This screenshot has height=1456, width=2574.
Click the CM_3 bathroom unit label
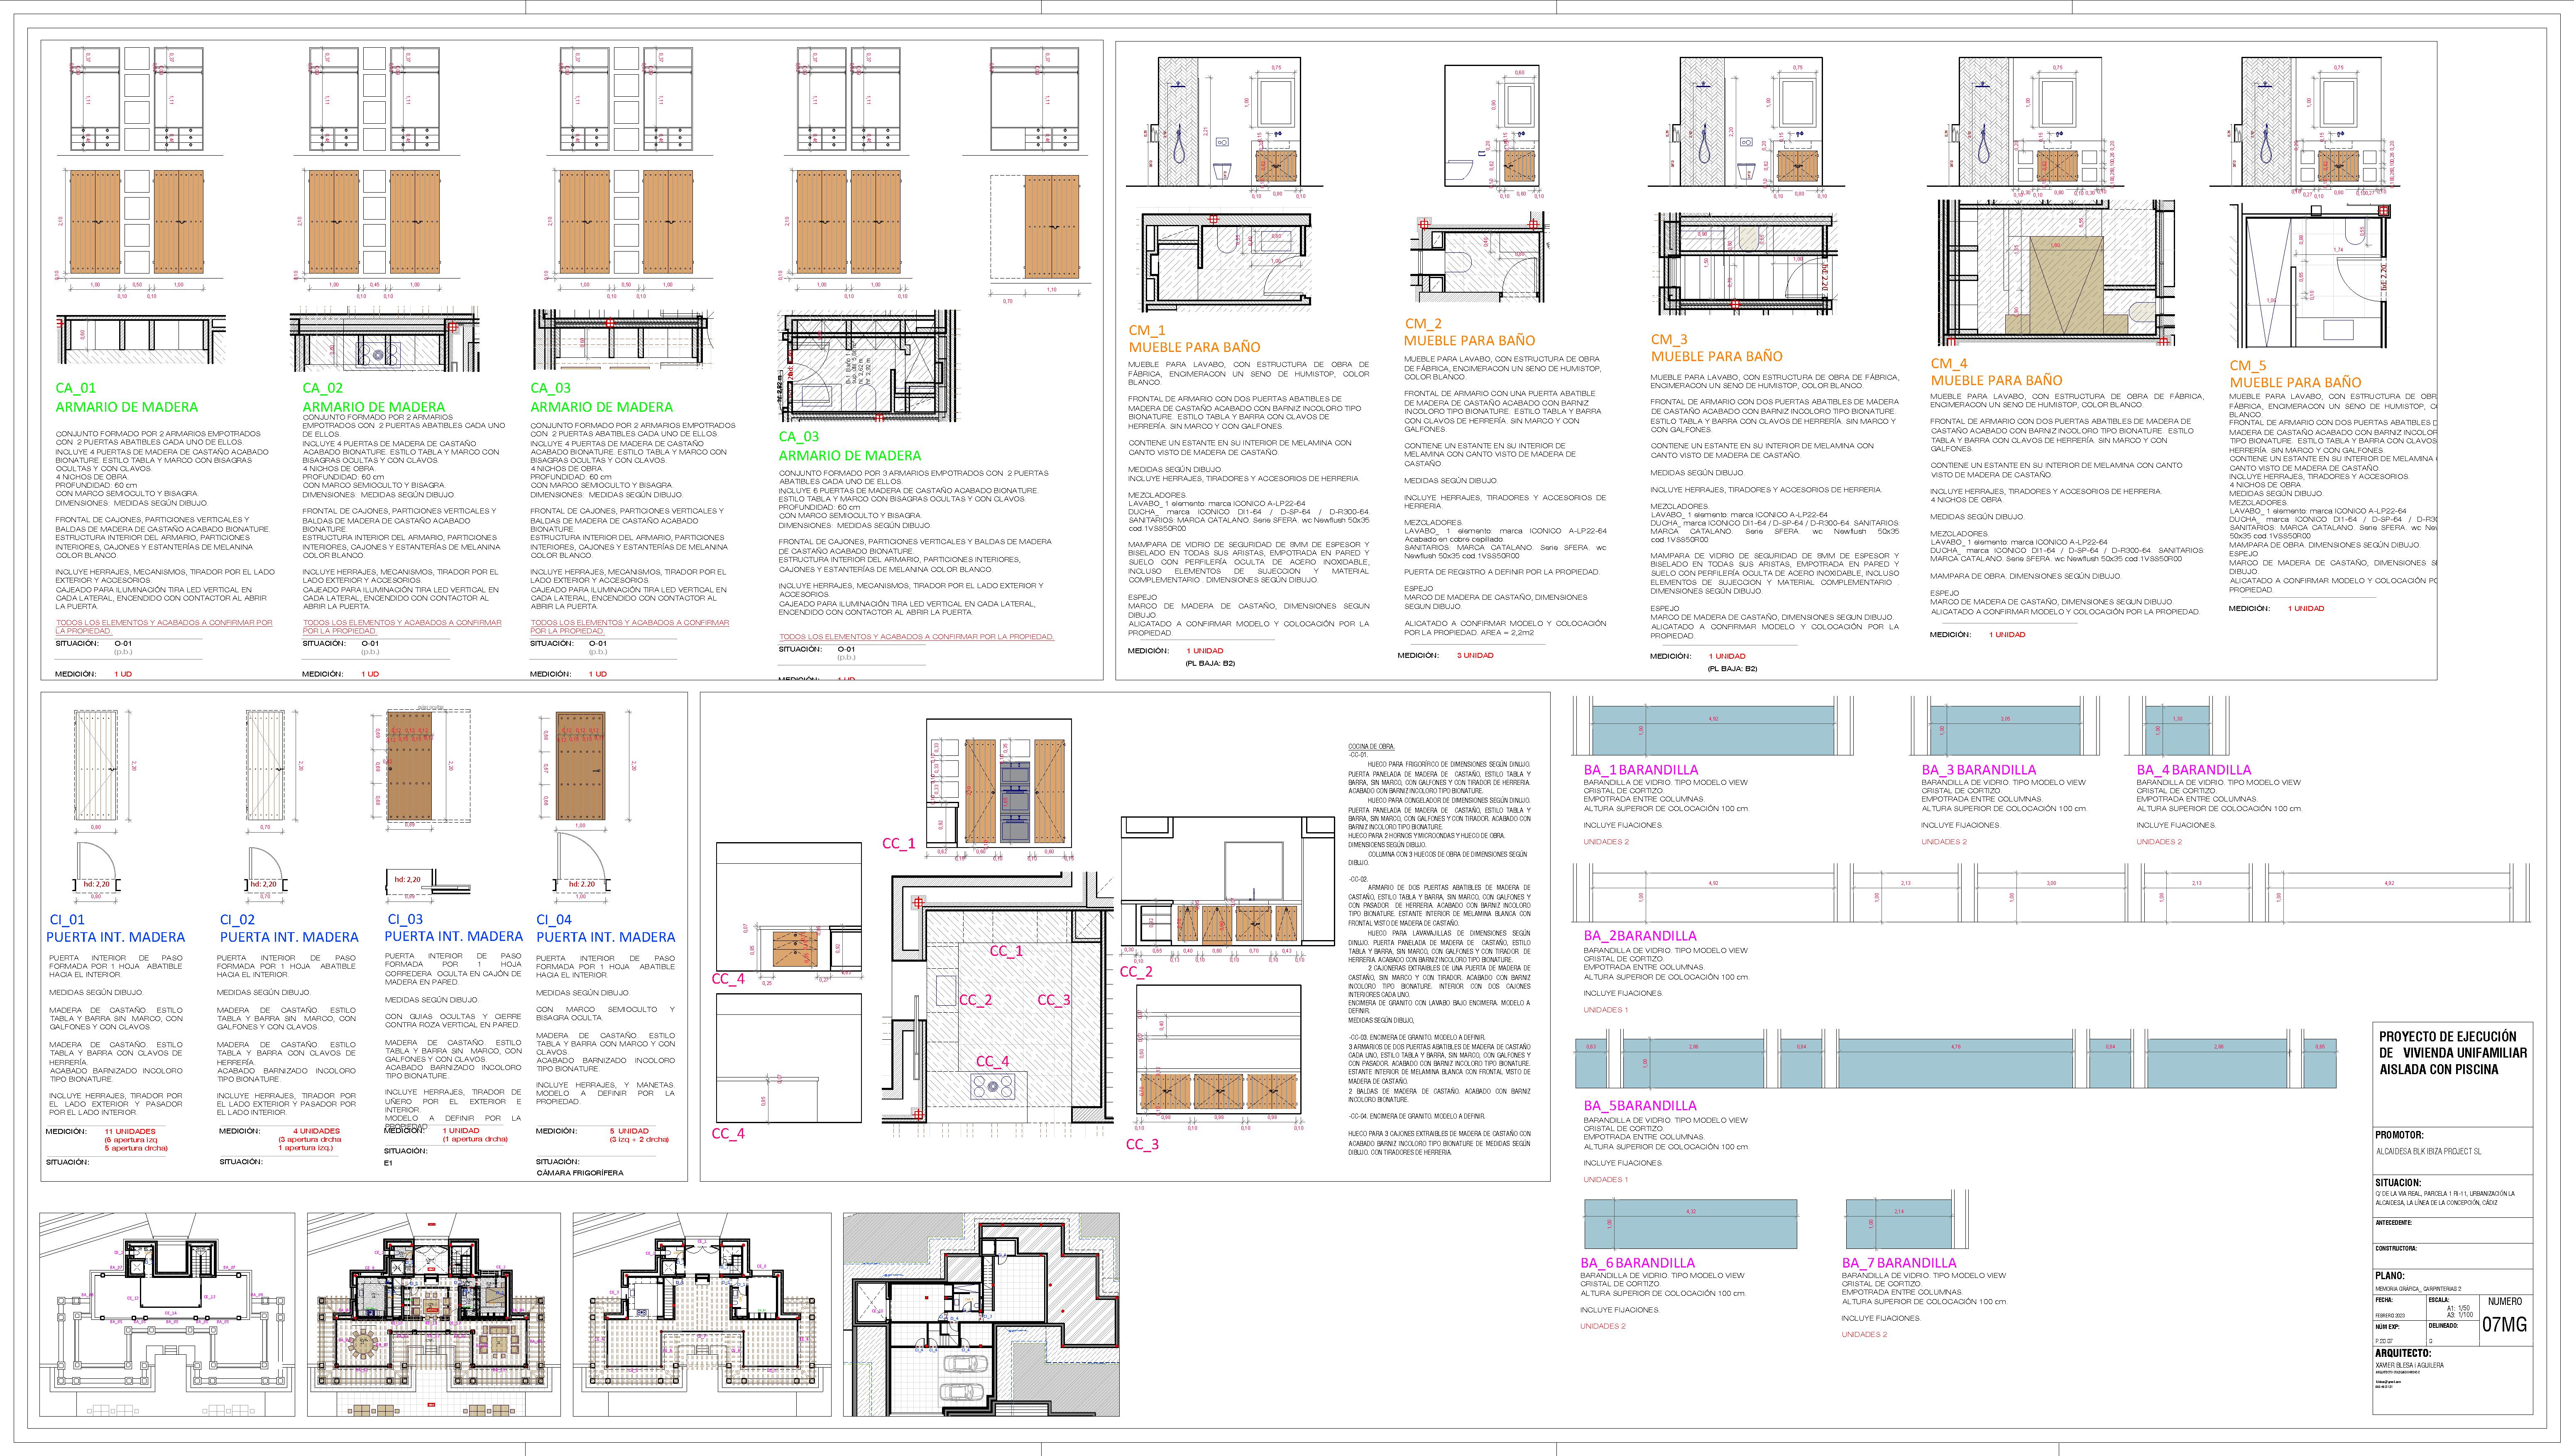(1669, 340)
